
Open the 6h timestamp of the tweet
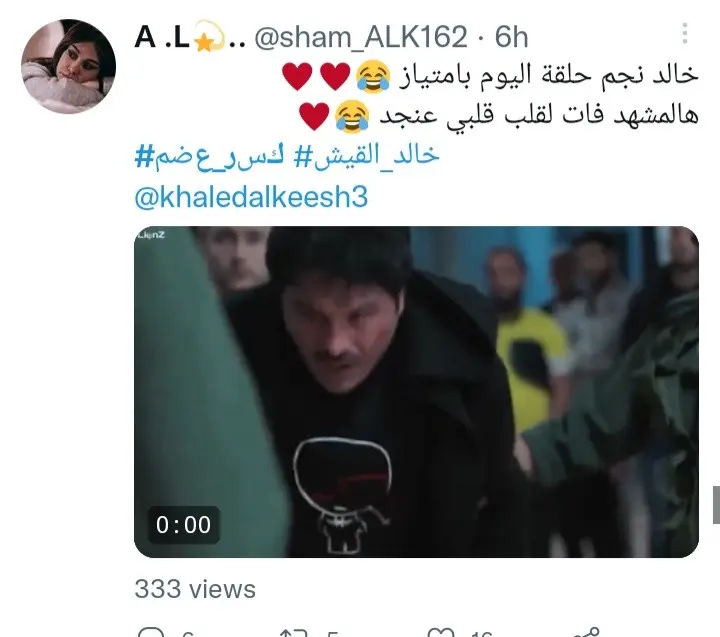click(511, 37)
